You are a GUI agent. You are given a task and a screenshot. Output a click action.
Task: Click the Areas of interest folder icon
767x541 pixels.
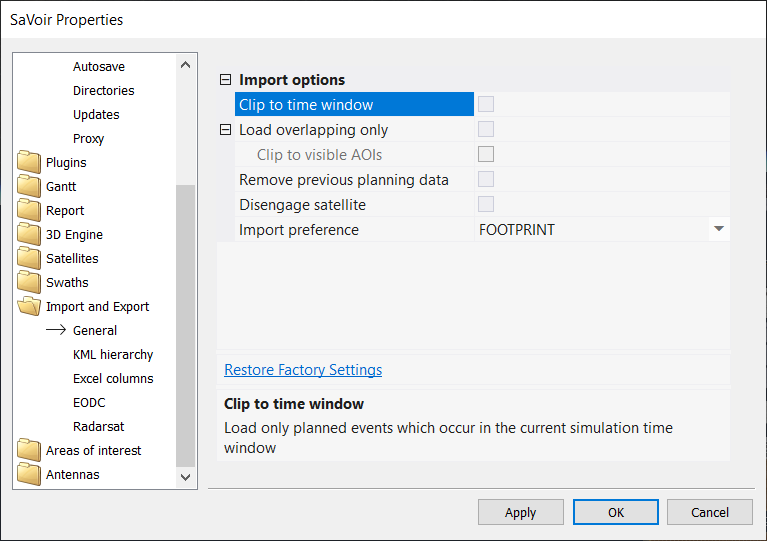tap(29, 451)
